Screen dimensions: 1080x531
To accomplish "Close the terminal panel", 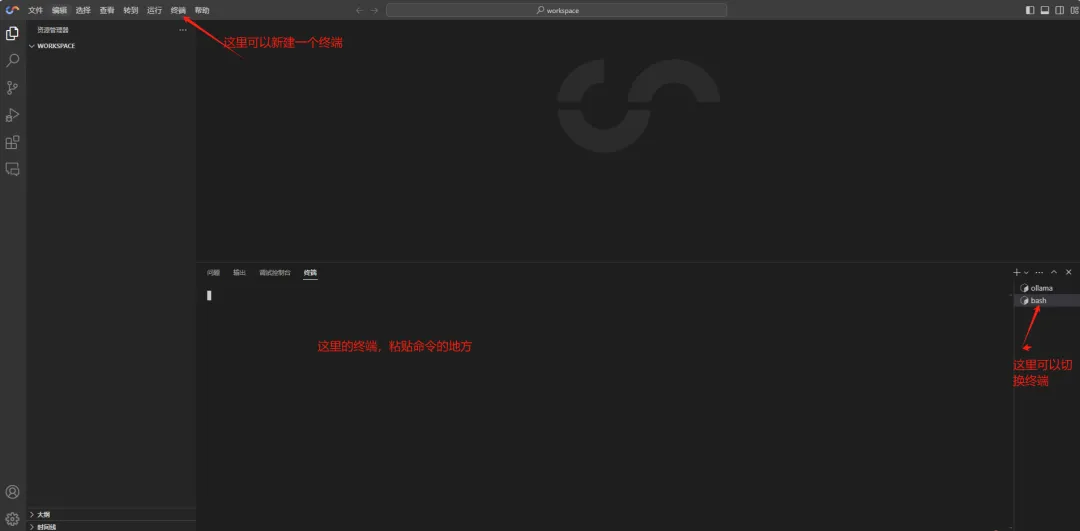I will [x=1069, y=273].
